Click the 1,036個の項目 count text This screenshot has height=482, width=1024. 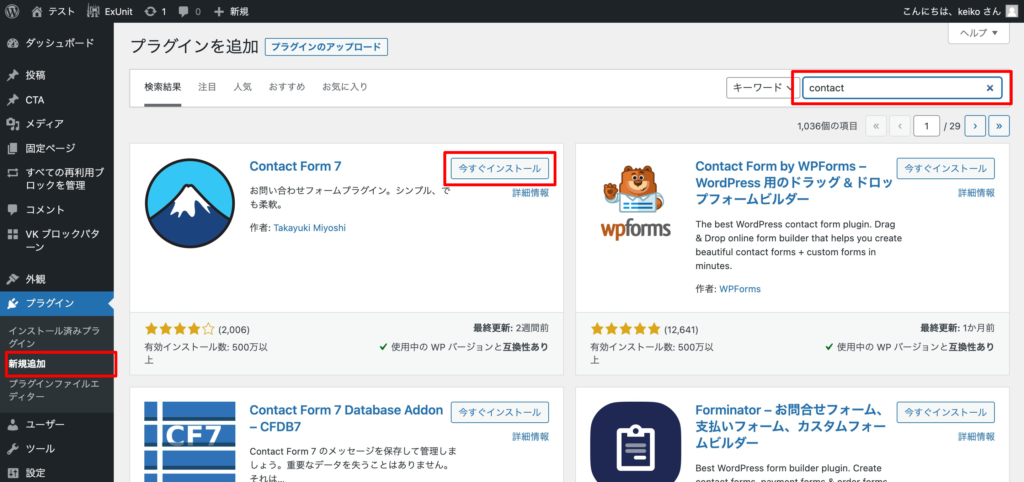(827, 126)
